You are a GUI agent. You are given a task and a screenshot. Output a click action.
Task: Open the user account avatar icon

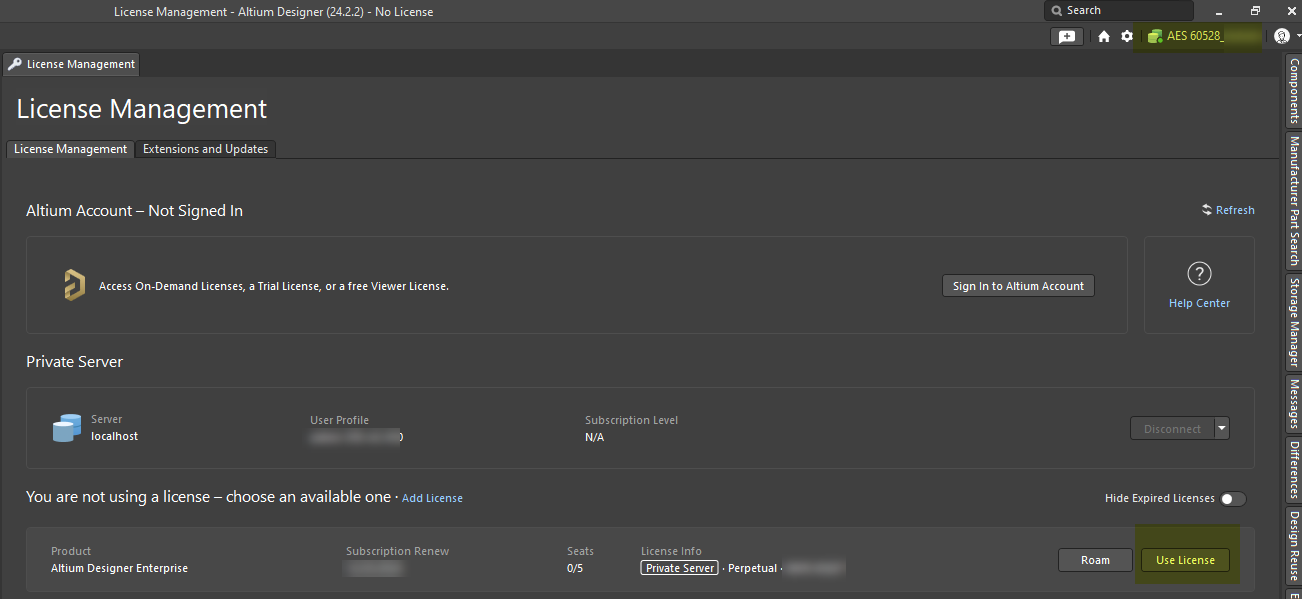[x=1282, y=36]
